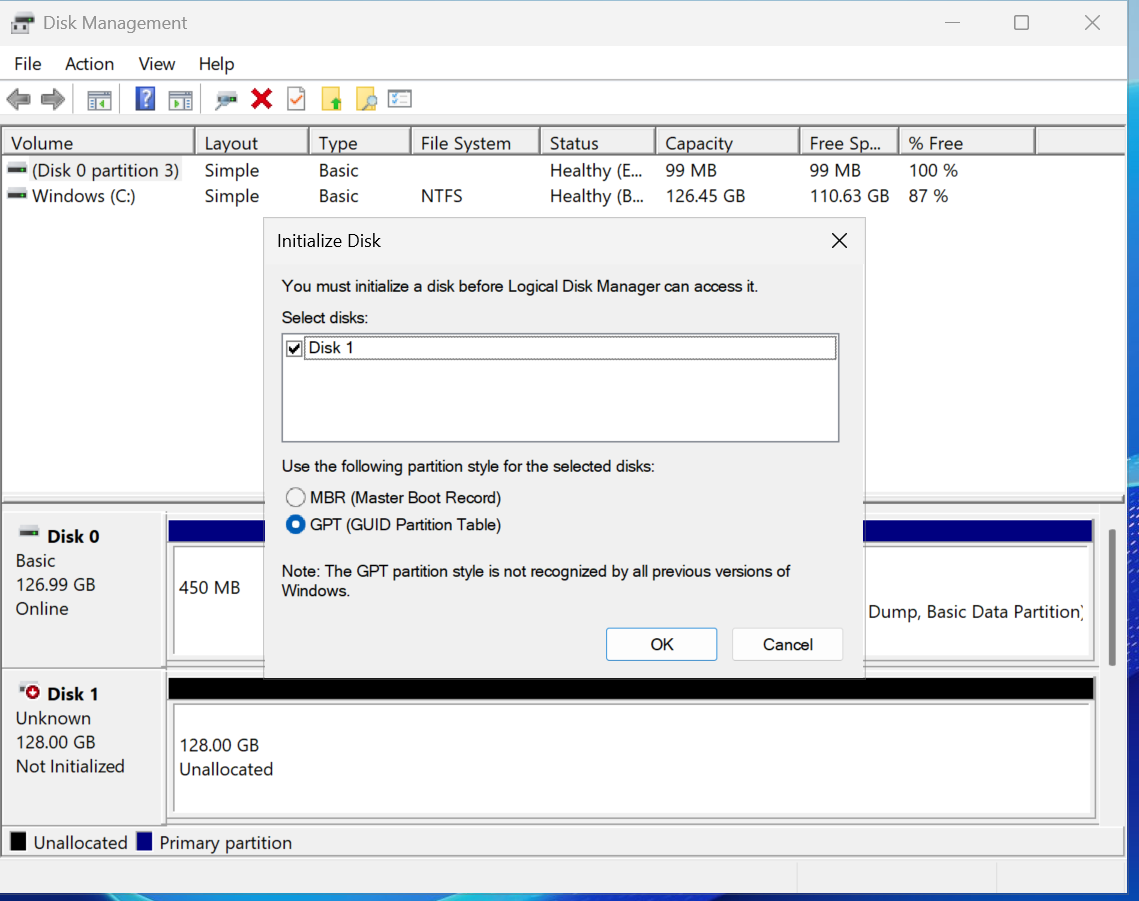Click the 126.45 GB capacity cell
The width and height of the screenshot is (1139, 901).
pyautogui.click(x=705, y=195)
